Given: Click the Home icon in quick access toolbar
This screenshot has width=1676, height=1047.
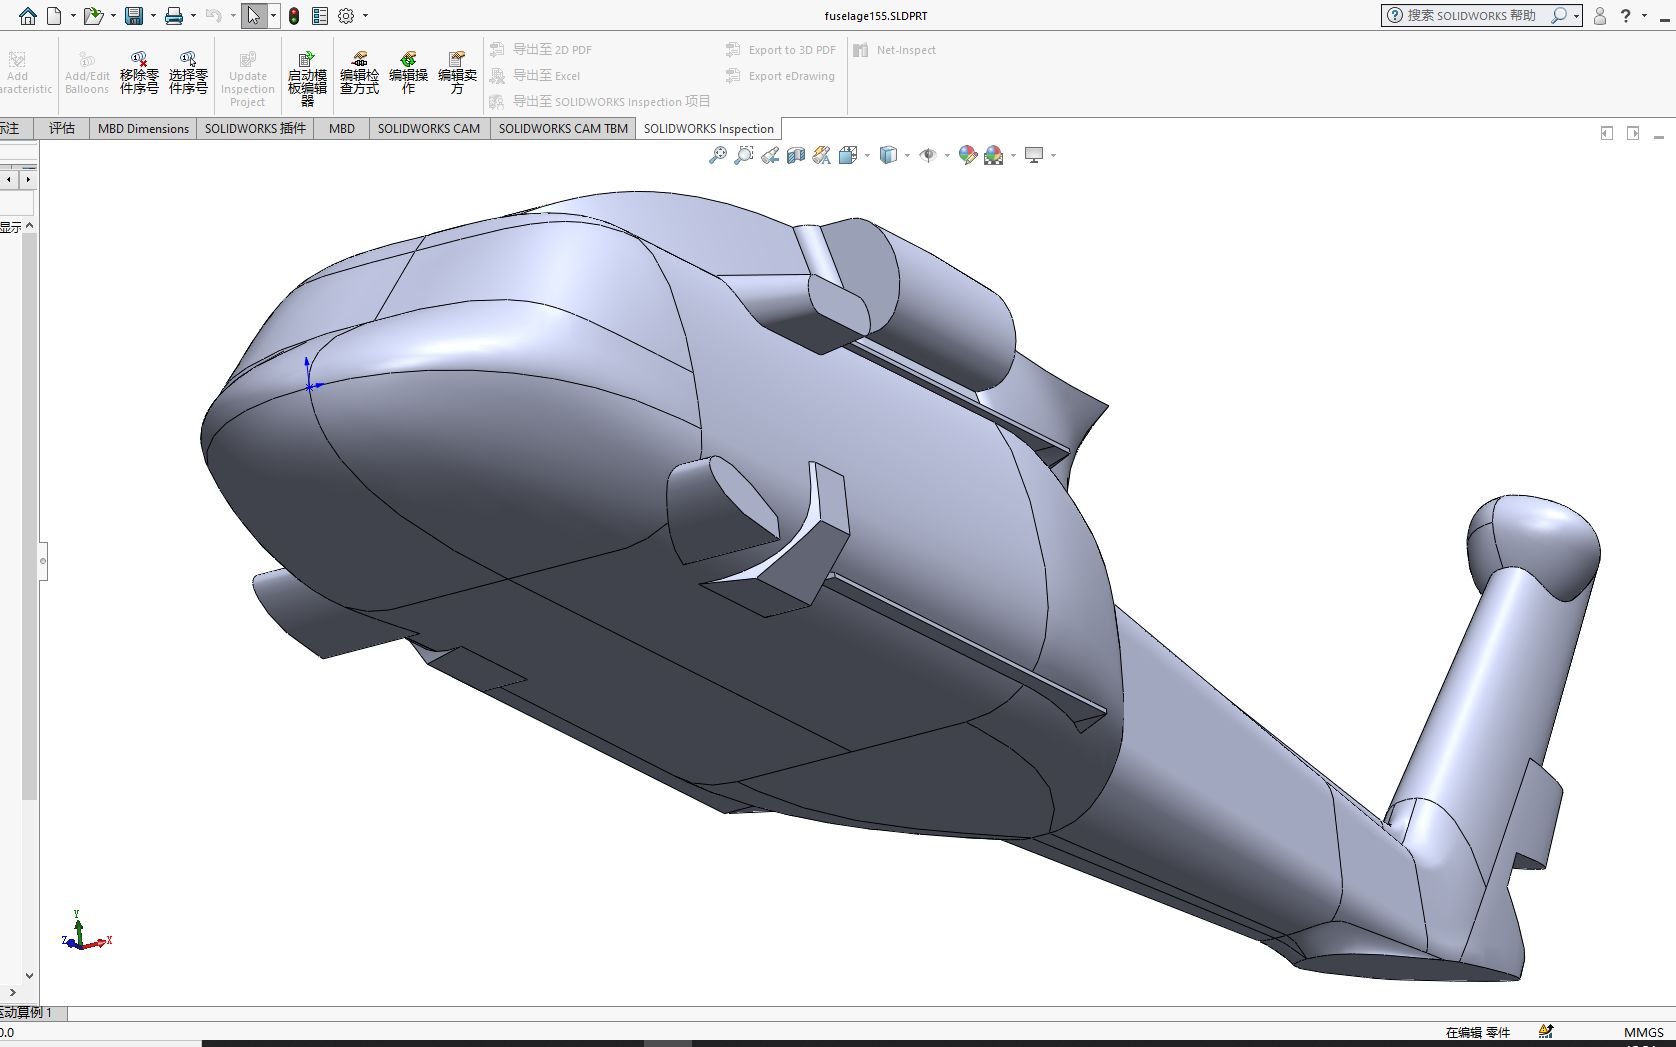Looking at the screenshot, I should (x=28, y=16).
